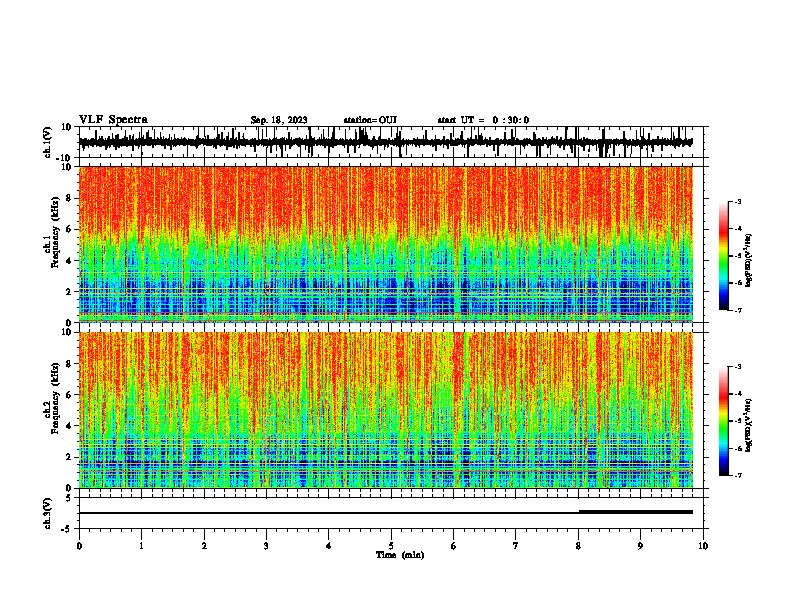Select the "start UT = 0 :30: 0" text
792x612 pixels.
point(483,120)
